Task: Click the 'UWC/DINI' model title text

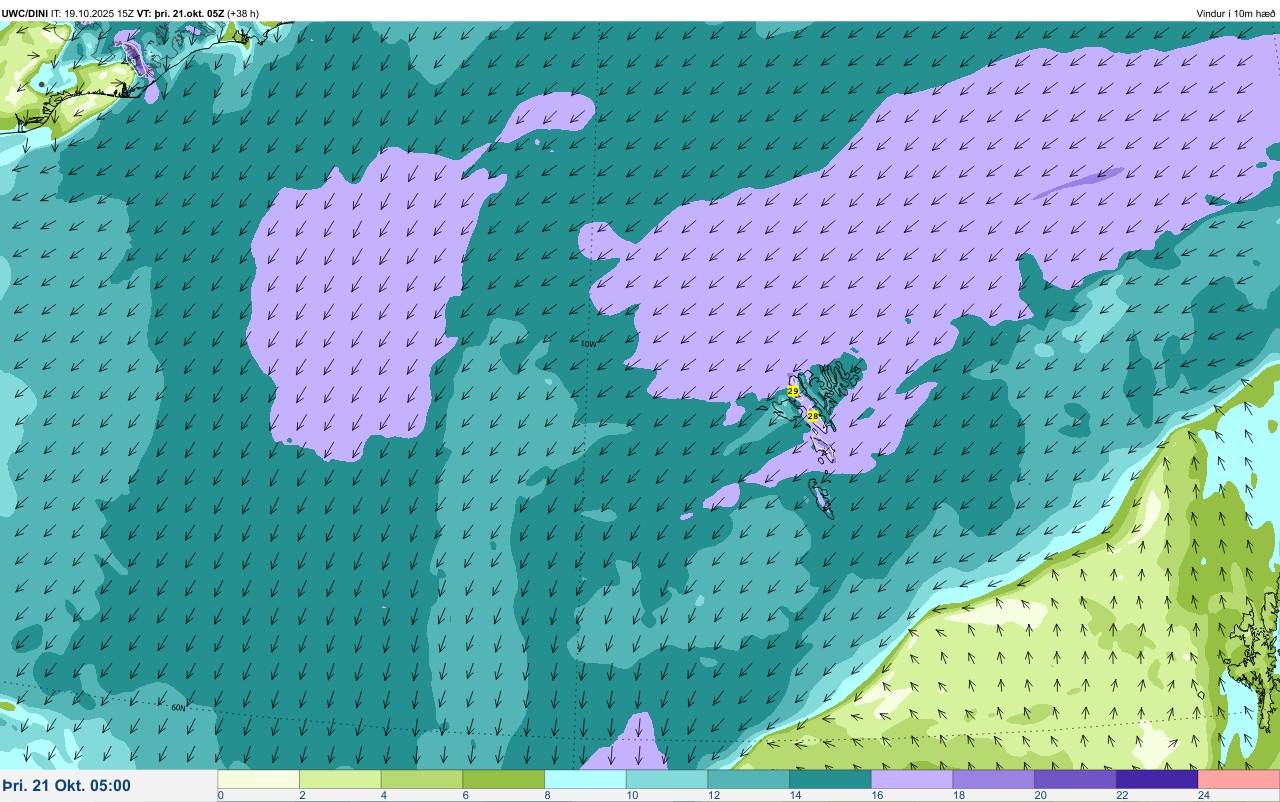Action: point(25,13)
